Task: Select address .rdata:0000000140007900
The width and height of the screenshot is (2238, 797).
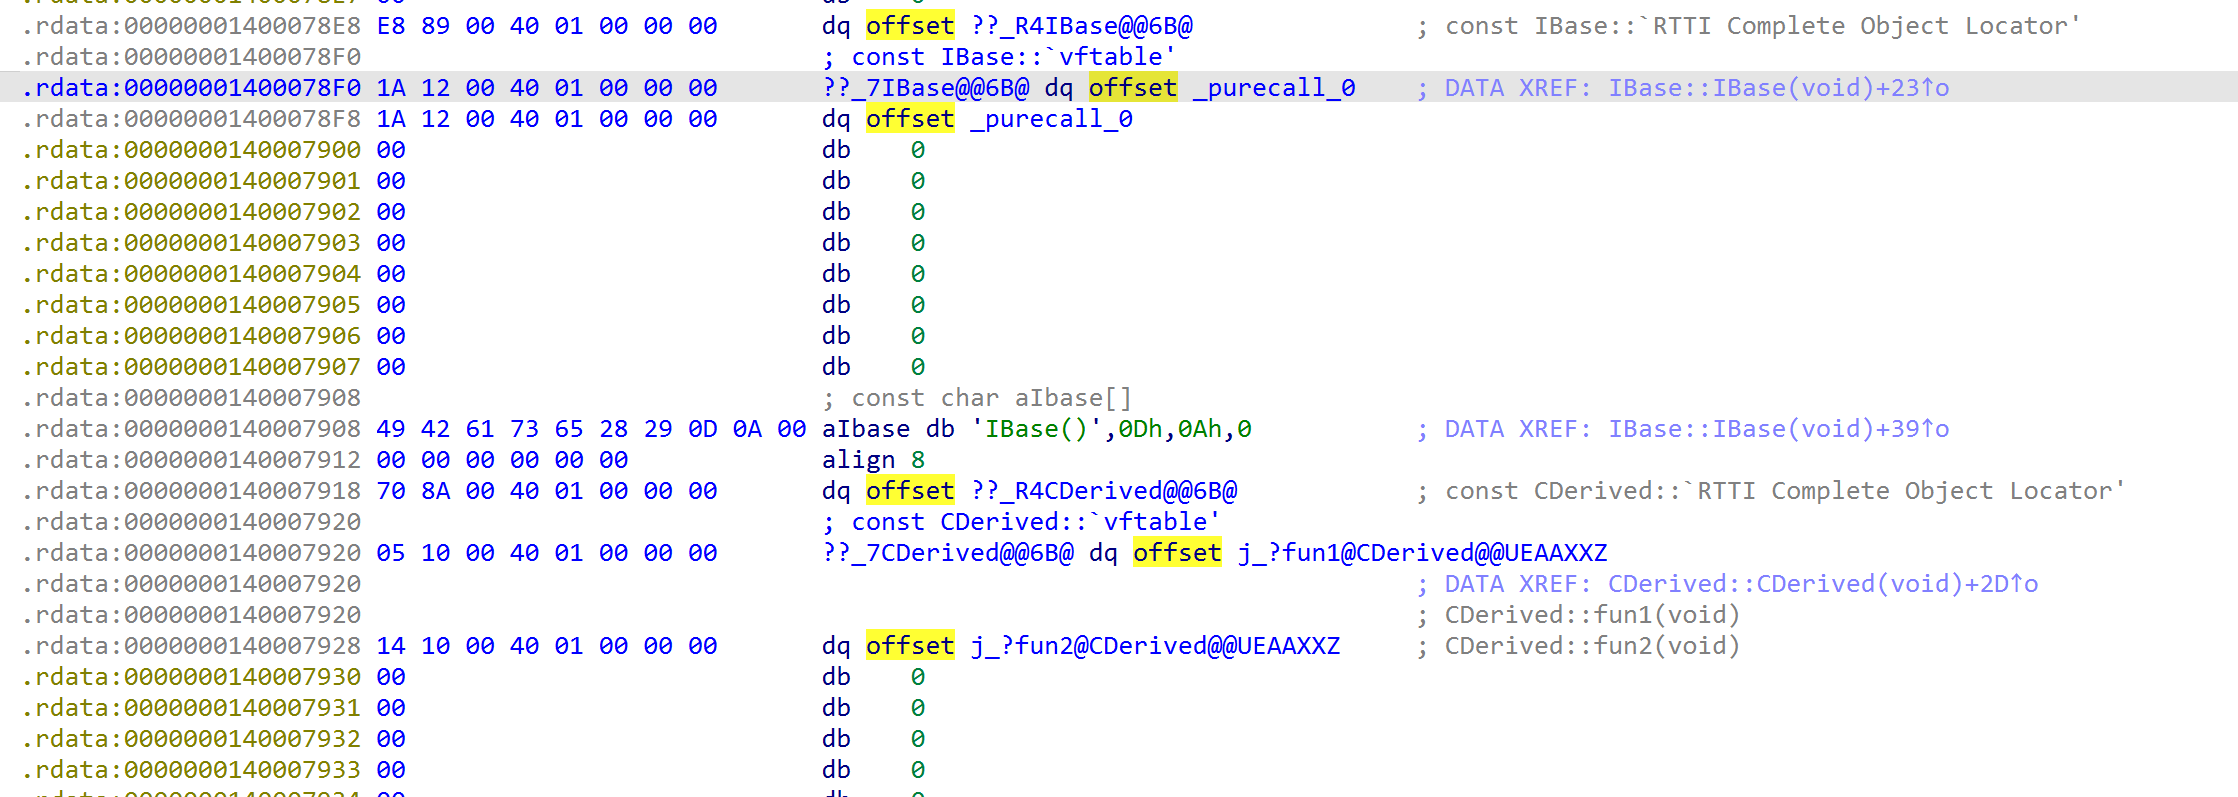Action: pos(191,150)
